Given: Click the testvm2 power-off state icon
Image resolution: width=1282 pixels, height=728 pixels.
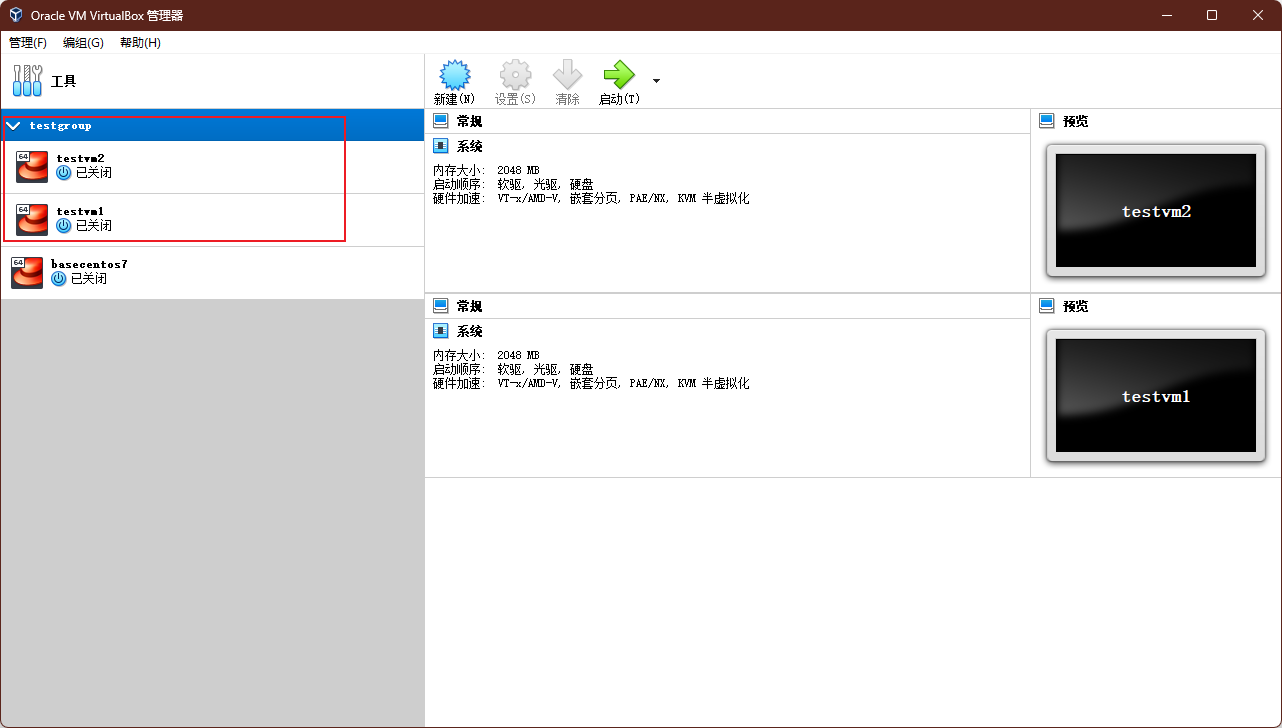Looking at the screenshot, I should click(64, 173).
